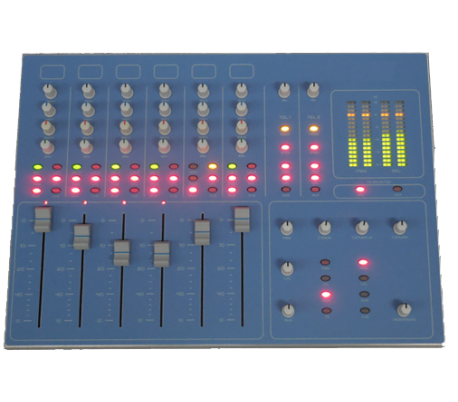458x402 pixels.
Task: Toggle unlit AUX button under level meters
Action: coord(397,189)
